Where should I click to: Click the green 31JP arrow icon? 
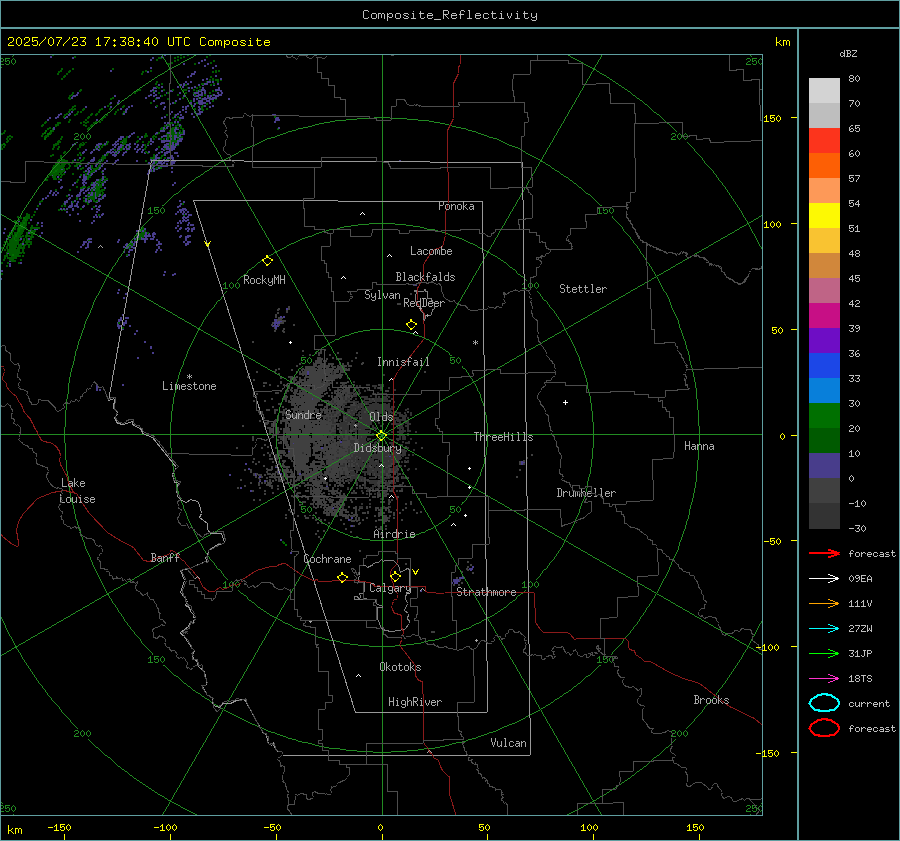pyautogui.click(x=824, y=653)
